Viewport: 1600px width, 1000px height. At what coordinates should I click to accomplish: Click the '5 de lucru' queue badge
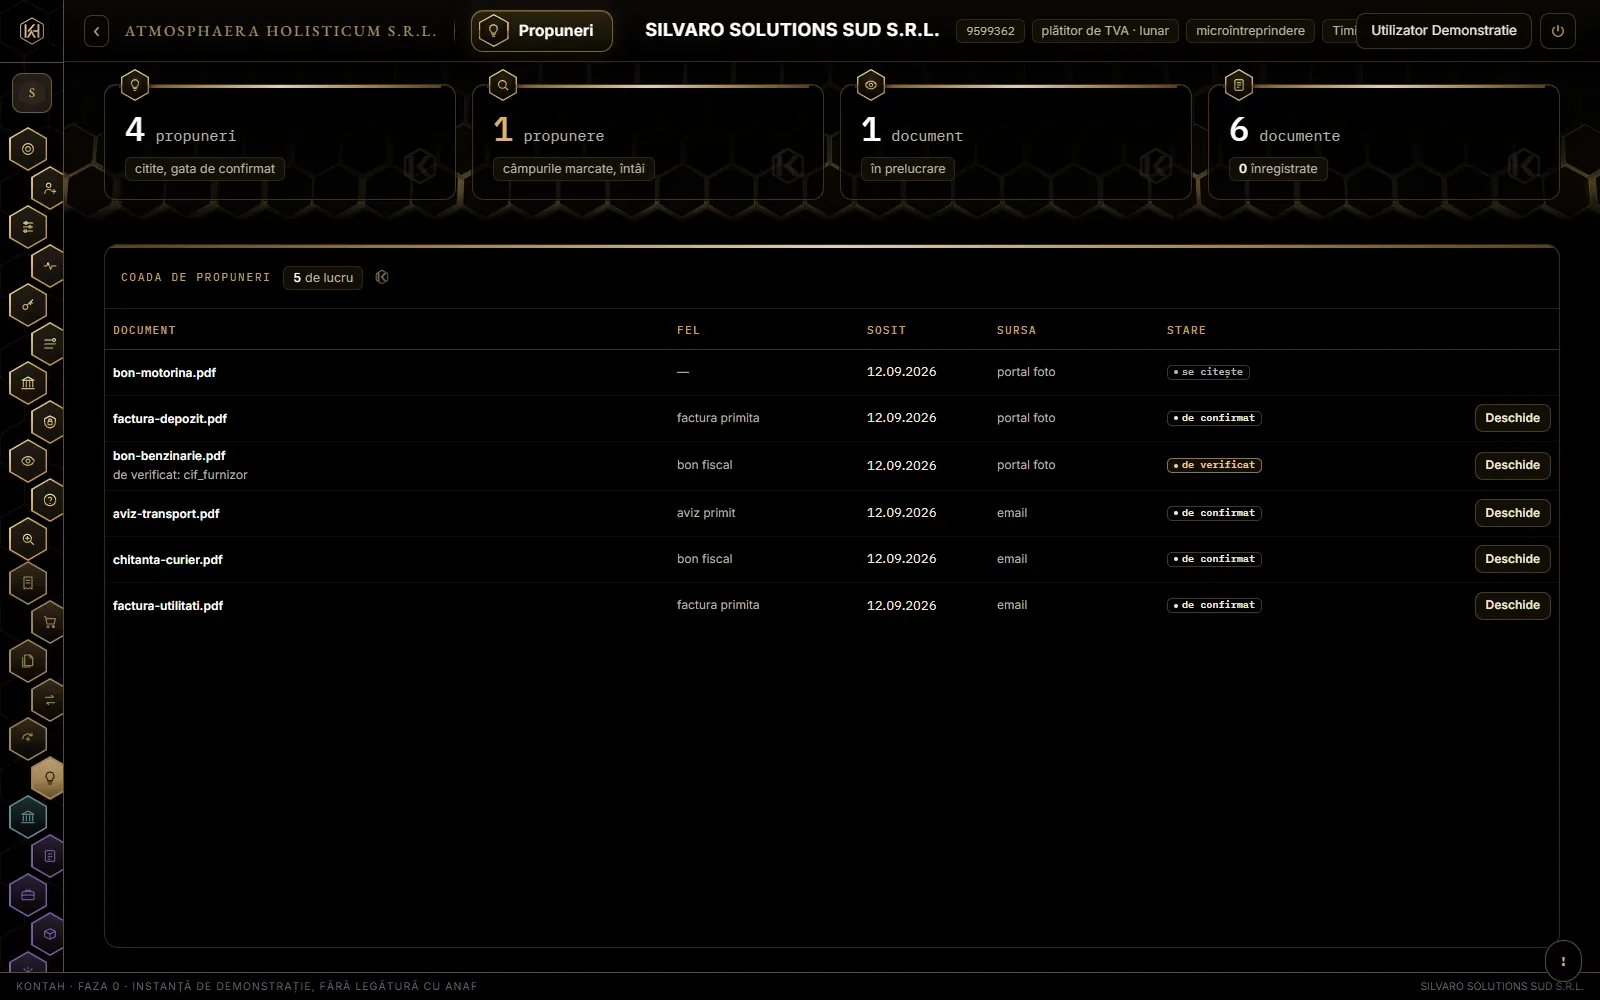coord(323,278)
